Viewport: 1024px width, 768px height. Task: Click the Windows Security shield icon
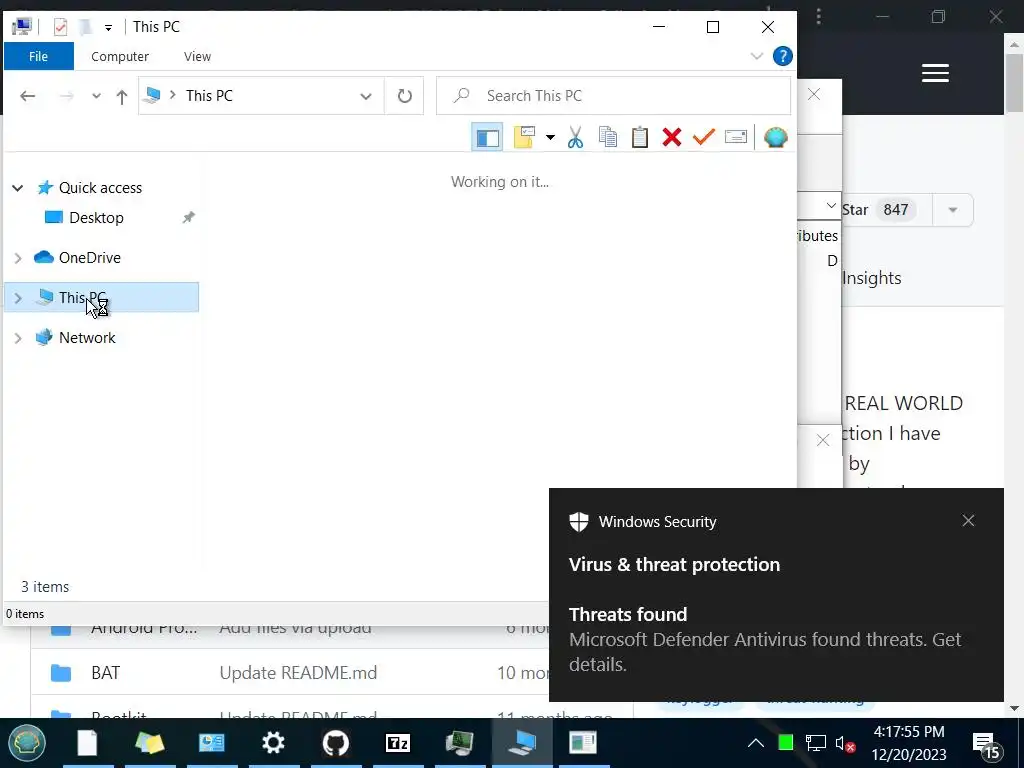coord(579,522)
